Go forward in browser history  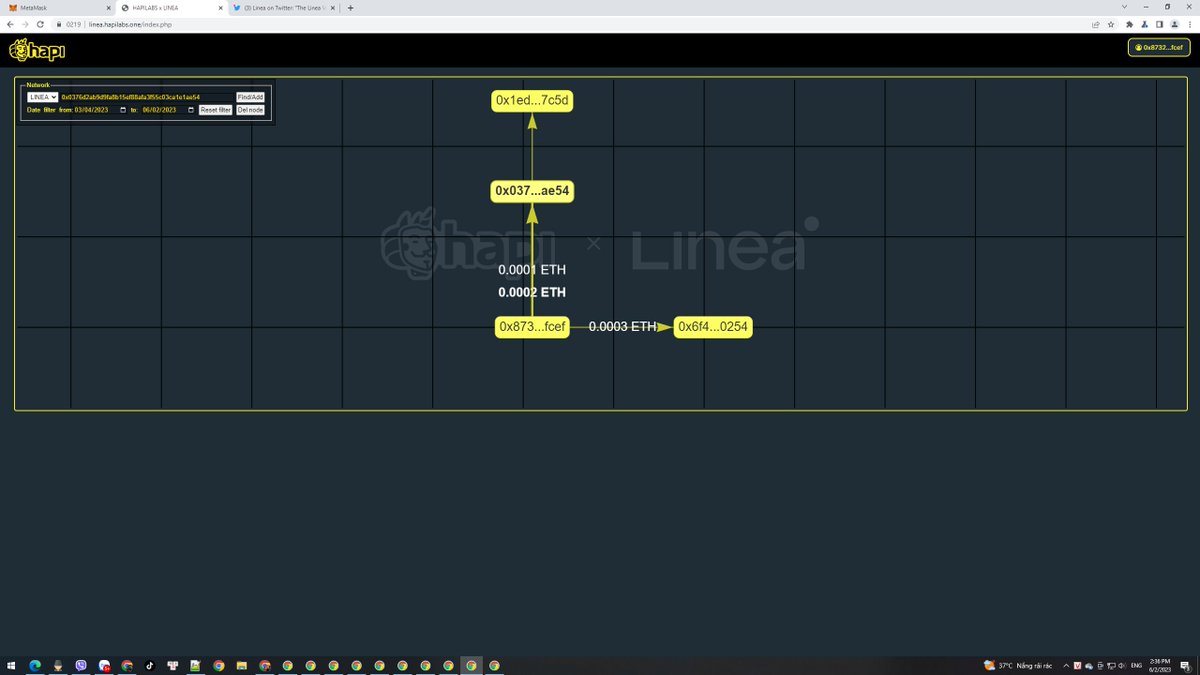(24, 24)
